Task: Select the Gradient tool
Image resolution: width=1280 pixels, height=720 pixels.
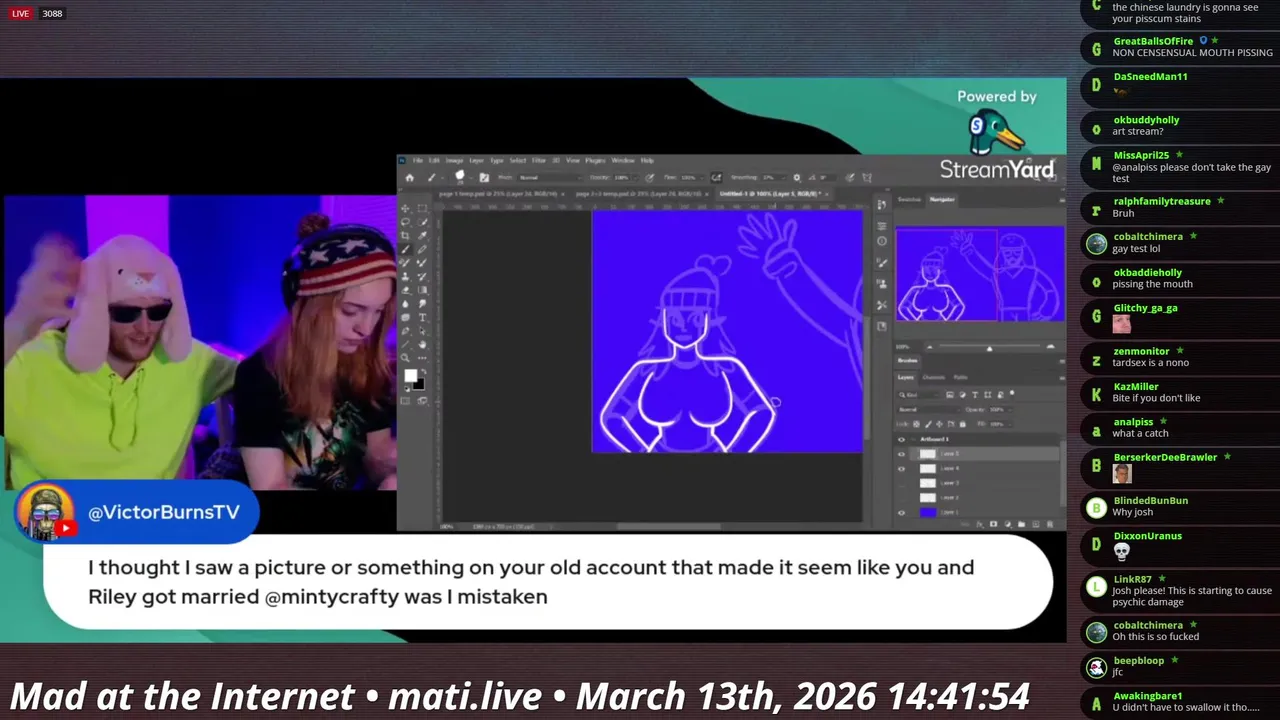Action: tap(422, 290)
